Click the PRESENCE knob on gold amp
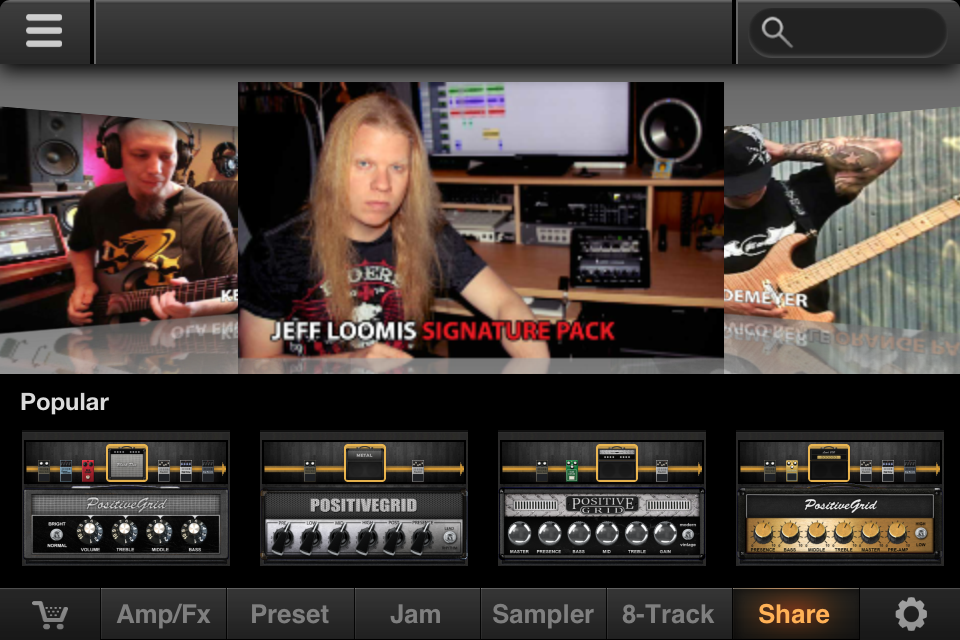The width and height of the screenshot is (960, 640). click(763, 533)
